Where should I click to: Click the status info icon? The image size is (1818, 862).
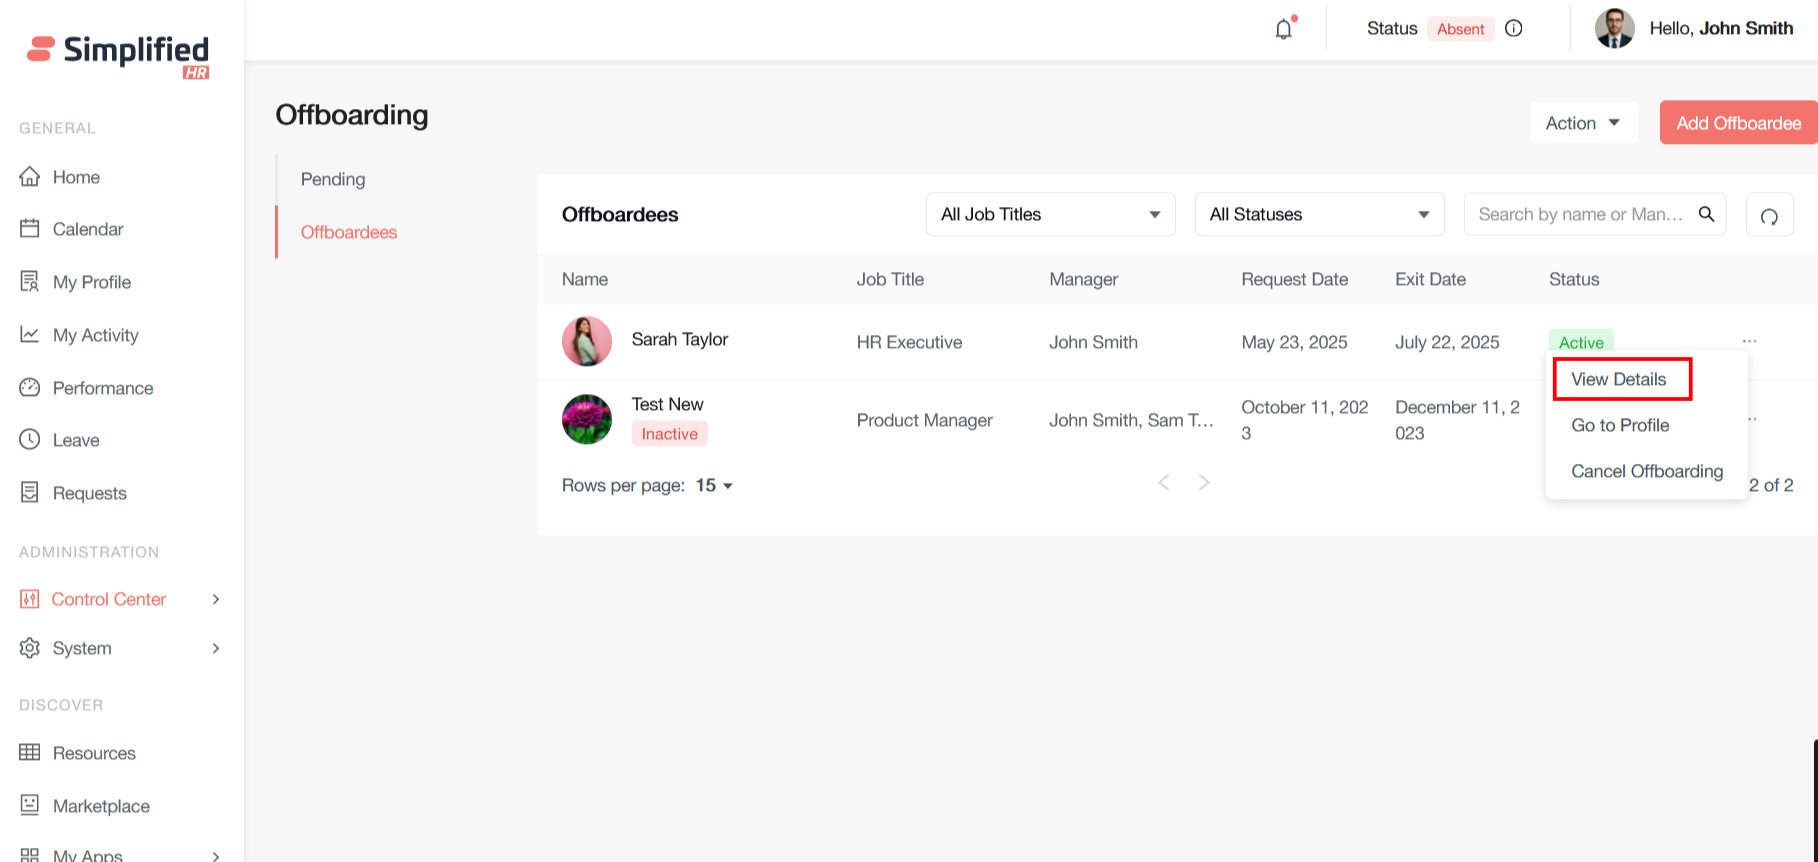click(1514, 28)
